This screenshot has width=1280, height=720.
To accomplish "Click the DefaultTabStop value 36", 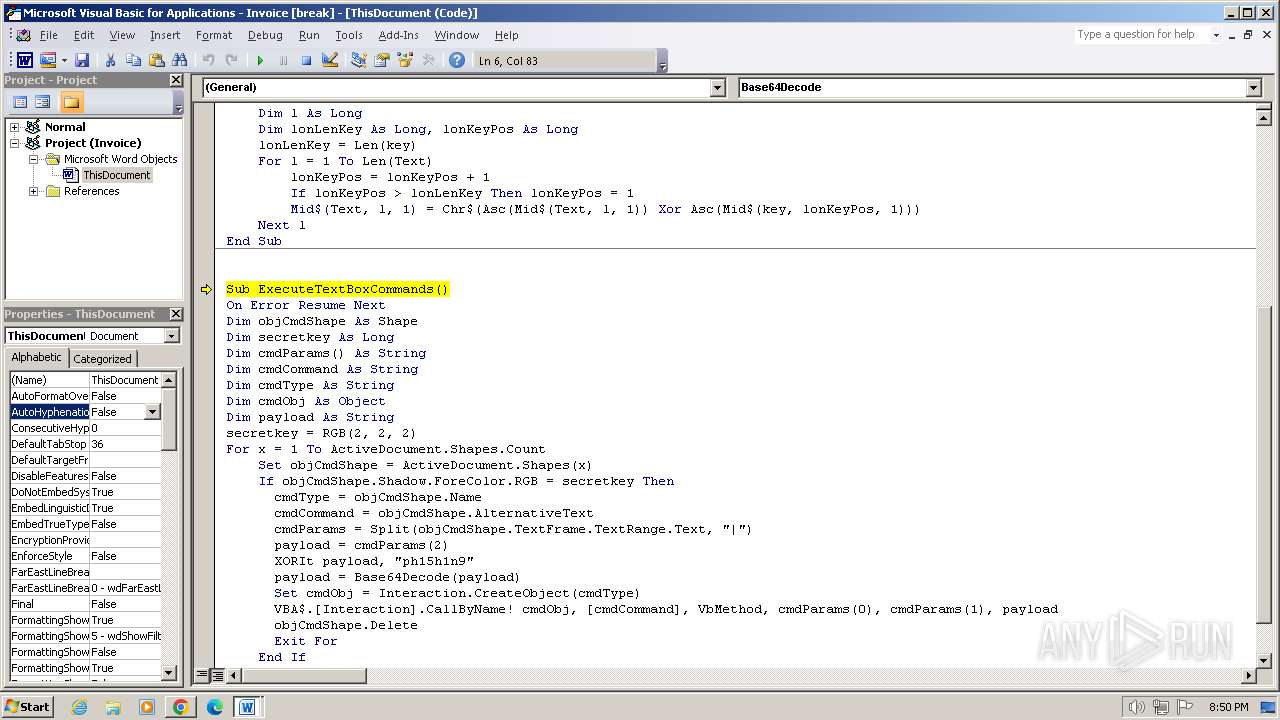I will click(125, 444).
